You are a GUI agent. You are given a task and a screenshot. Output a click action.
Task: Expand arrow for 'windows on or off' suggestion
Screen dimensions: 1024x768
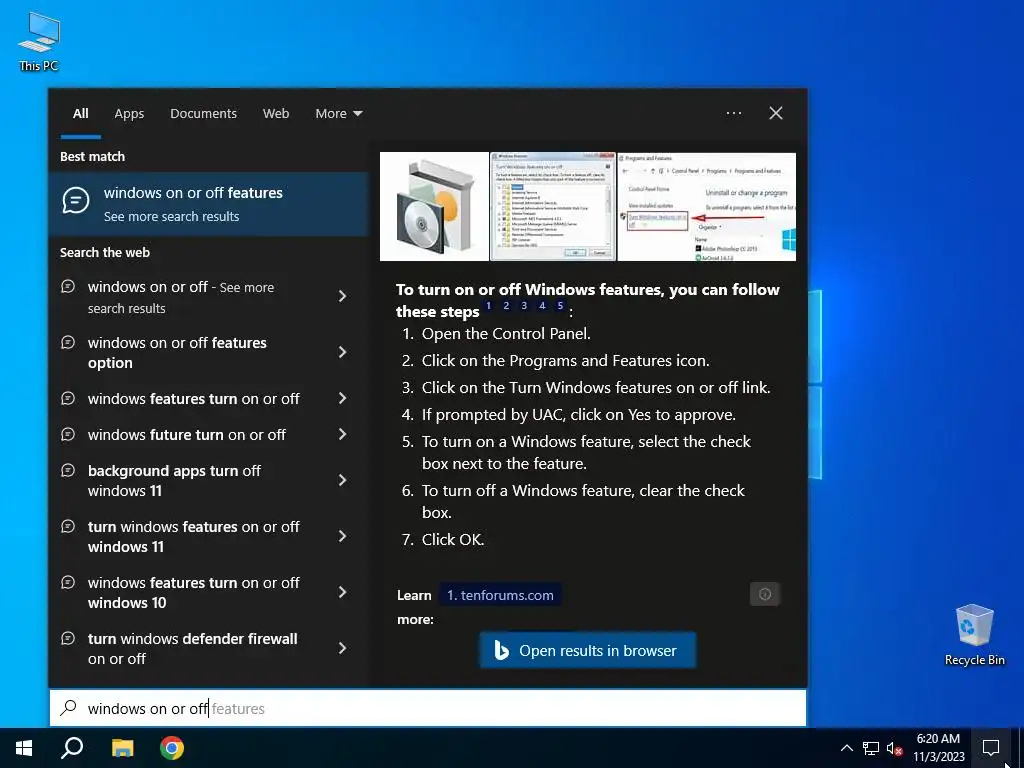tap(343, 296)
